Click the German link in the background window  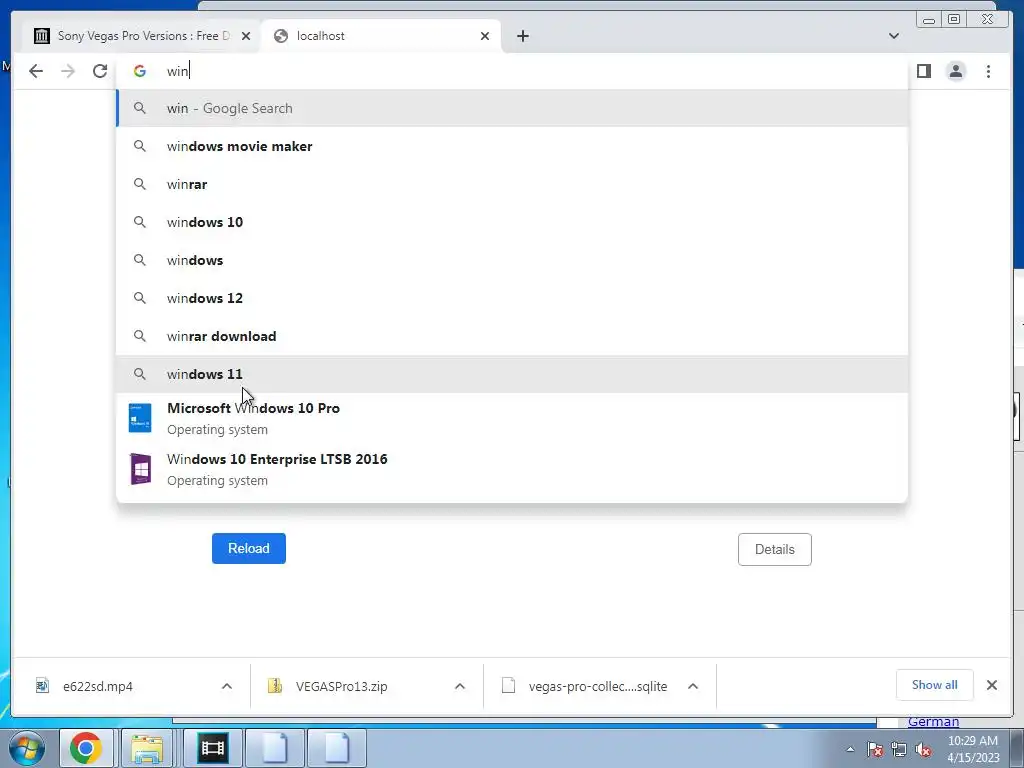pos(933,722)
